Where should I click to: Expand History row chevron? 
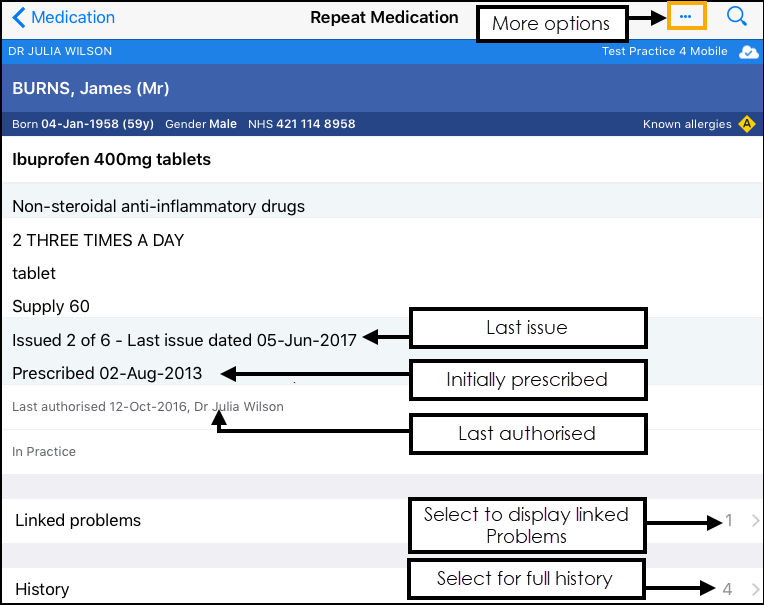point(755,589)
